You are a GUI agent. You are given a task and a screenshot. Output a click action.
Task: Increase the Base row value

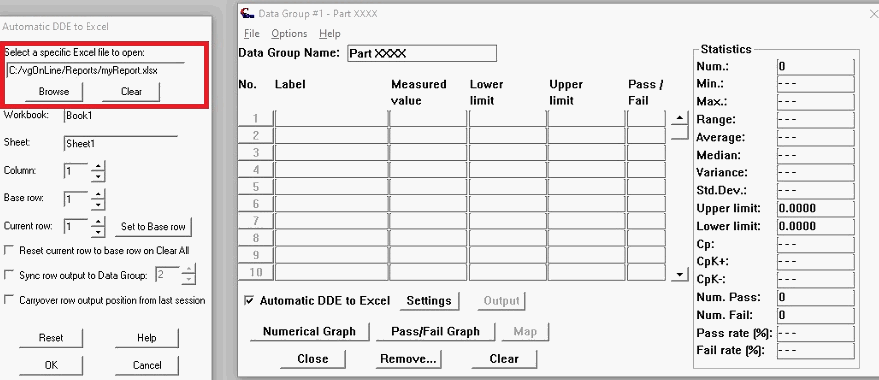tap(98, 194)
